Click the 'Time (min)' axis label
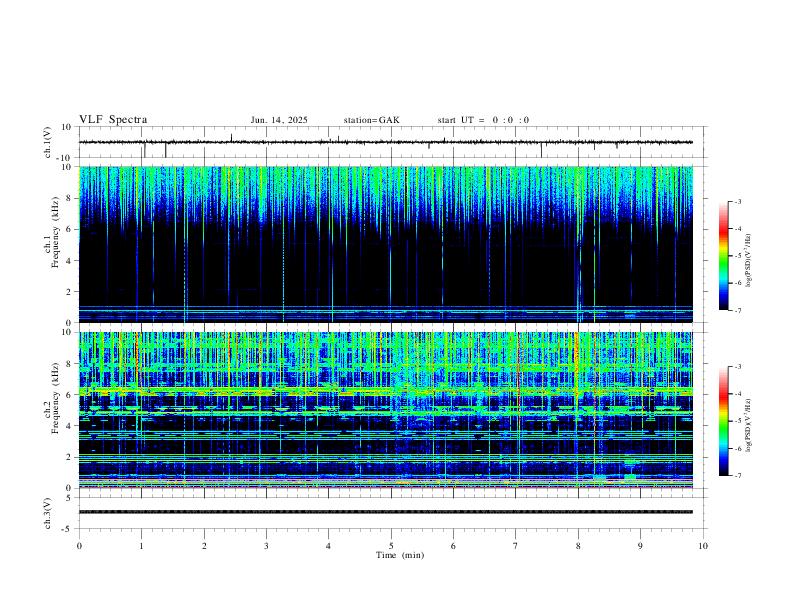The image size is (792, 612). [400, 555]
